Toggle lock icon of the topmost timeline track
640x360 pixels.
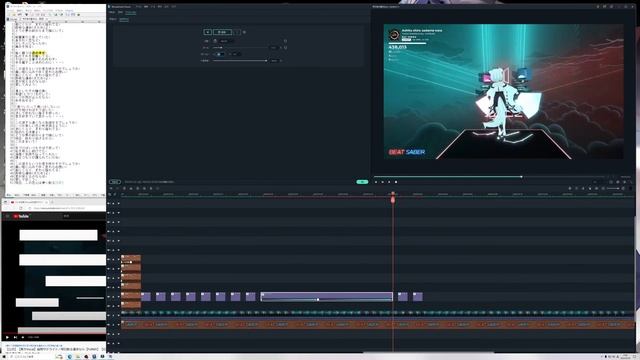[x=113, y=203]
